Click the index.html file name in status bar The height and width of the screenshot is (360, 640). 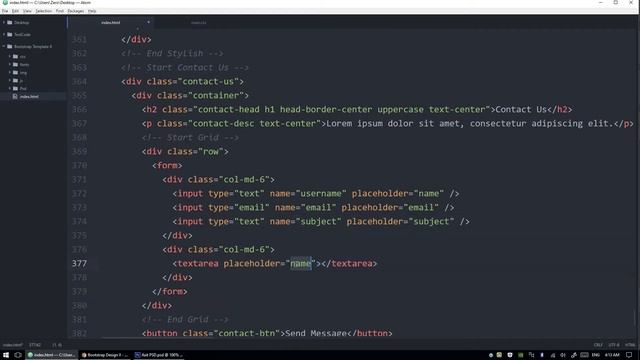[x=12, y=345]
